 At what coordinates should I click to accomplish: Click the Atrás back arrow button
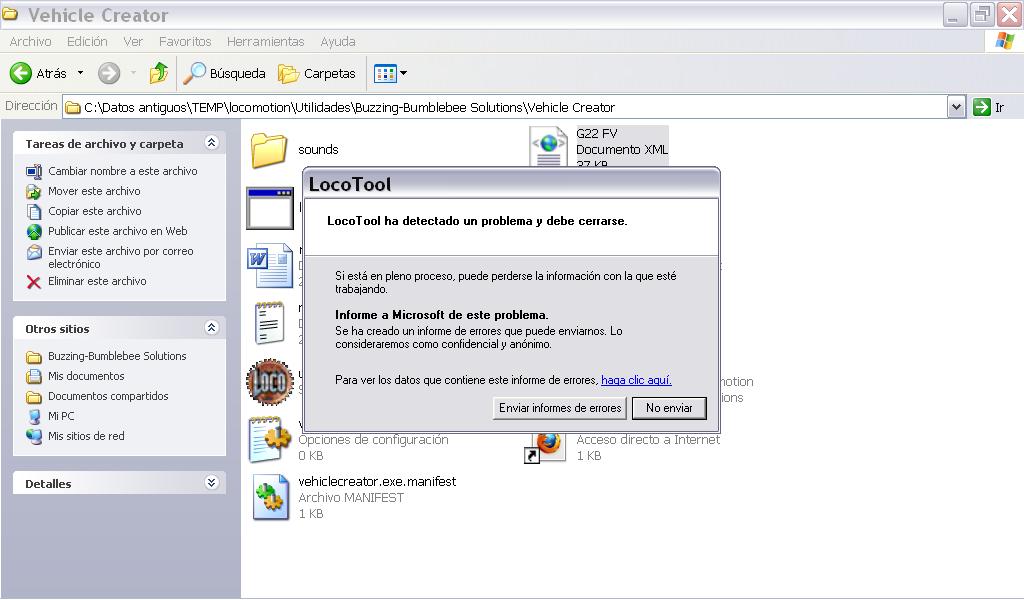[x=22, y=73]
